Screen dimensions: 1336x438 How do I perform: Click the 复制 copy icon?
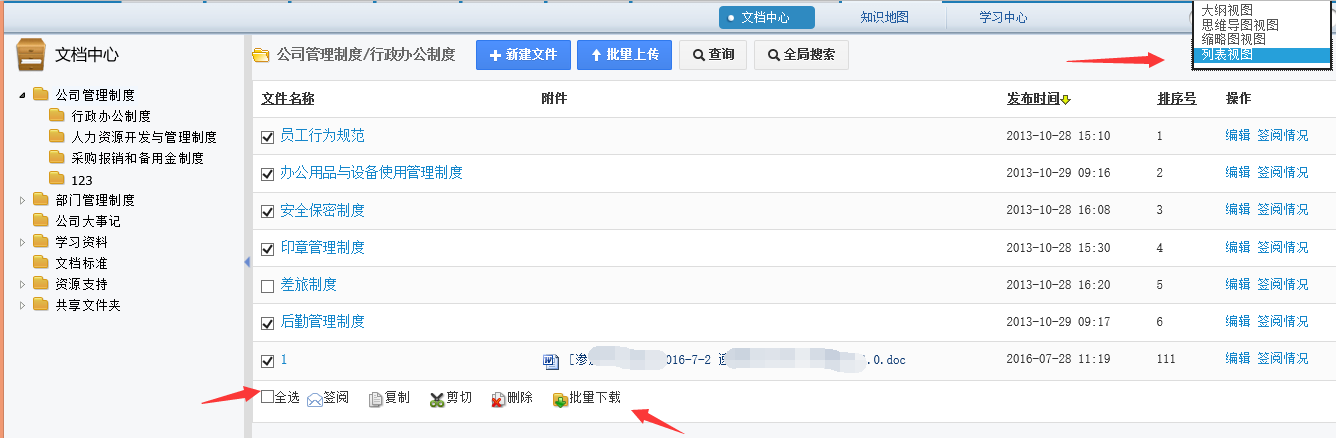click(x=376, y=399)
